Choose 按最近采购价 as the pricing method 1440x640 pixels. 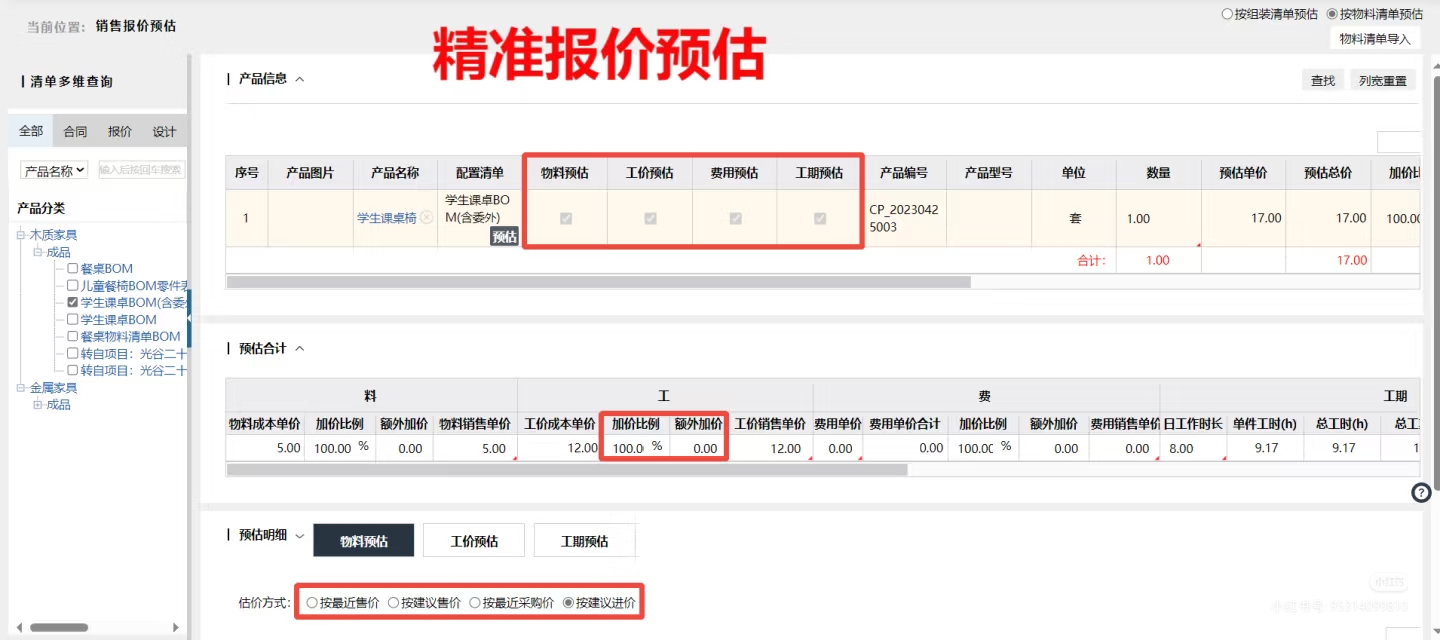coord(475,603)
